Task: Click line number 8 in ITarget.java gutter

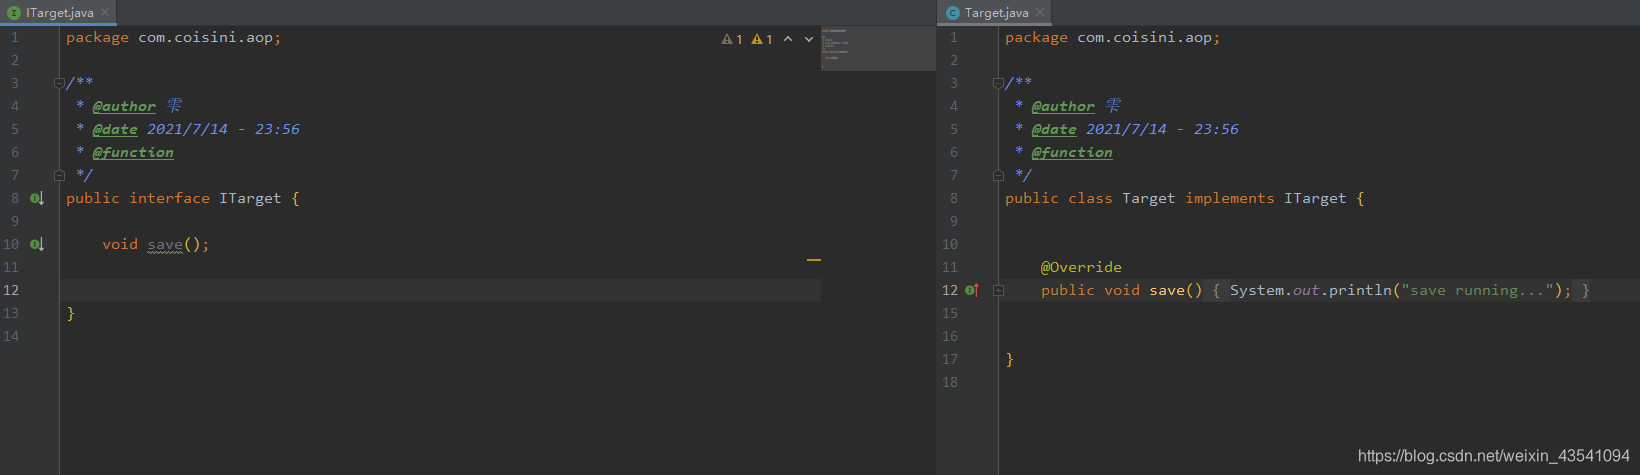Action: [15, 199]
